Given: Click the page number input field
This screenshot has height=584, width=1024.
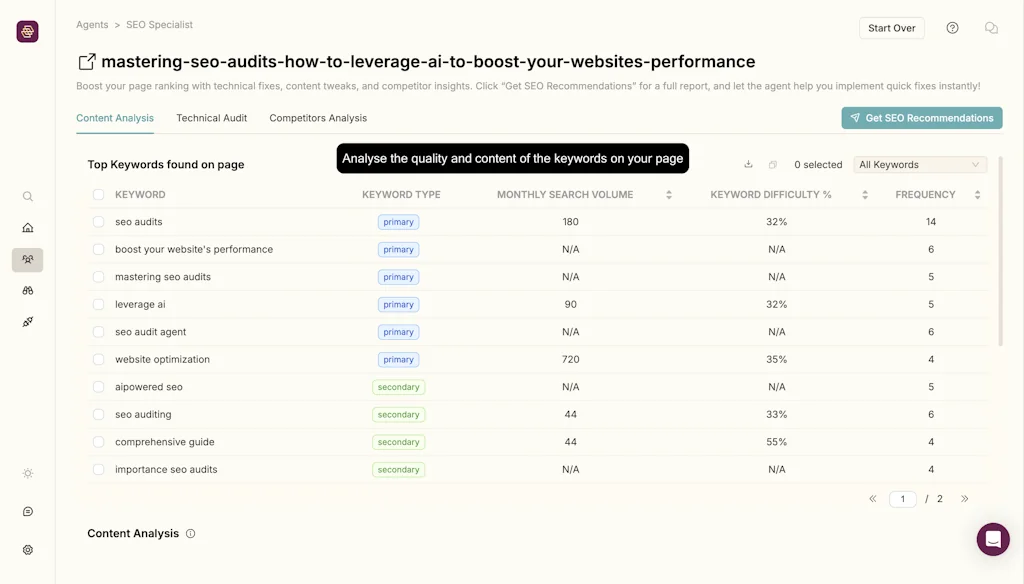Looking at the screenshot, I should point(902,499).
